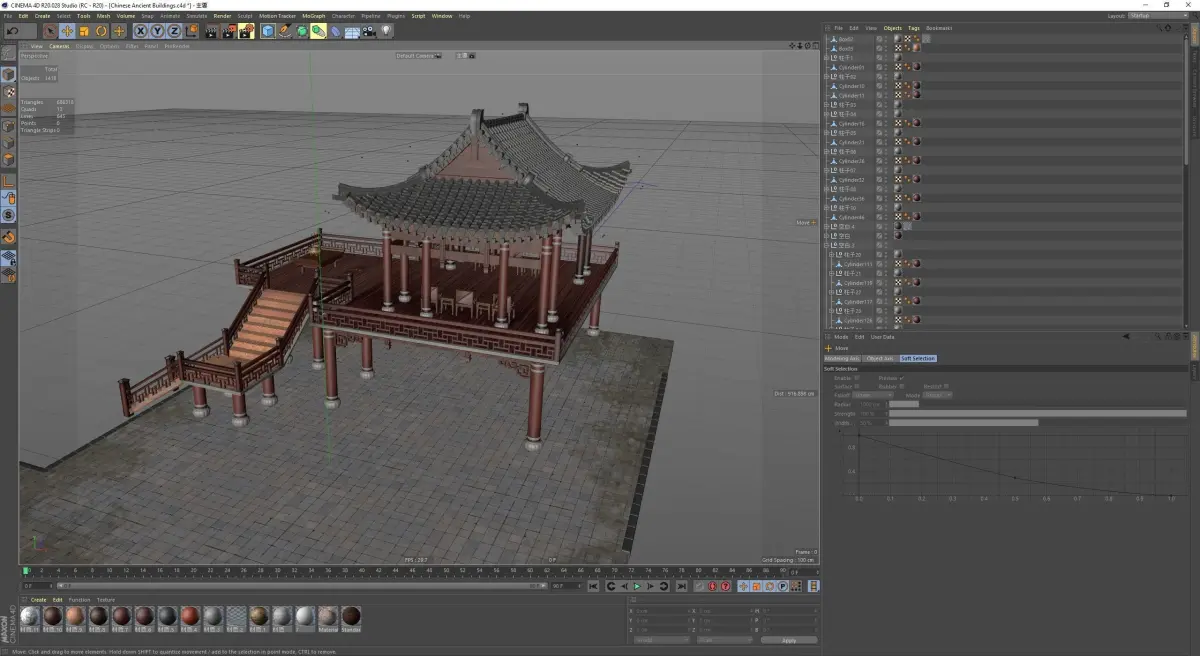This screenshot has width=1200, height=656.
Task: Open the File menu
Action: [x=8, y=16]
